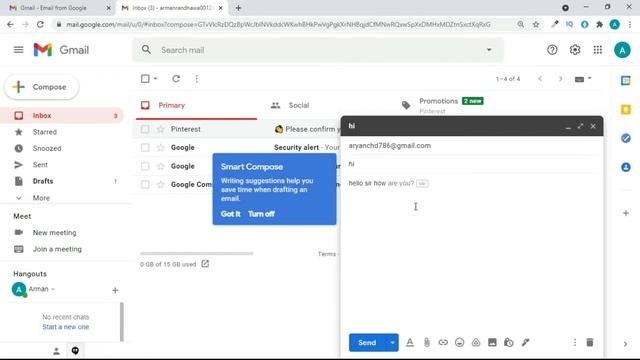Open more send options arrow
This screenshot has height=360, width=640.
pos(392,342)
